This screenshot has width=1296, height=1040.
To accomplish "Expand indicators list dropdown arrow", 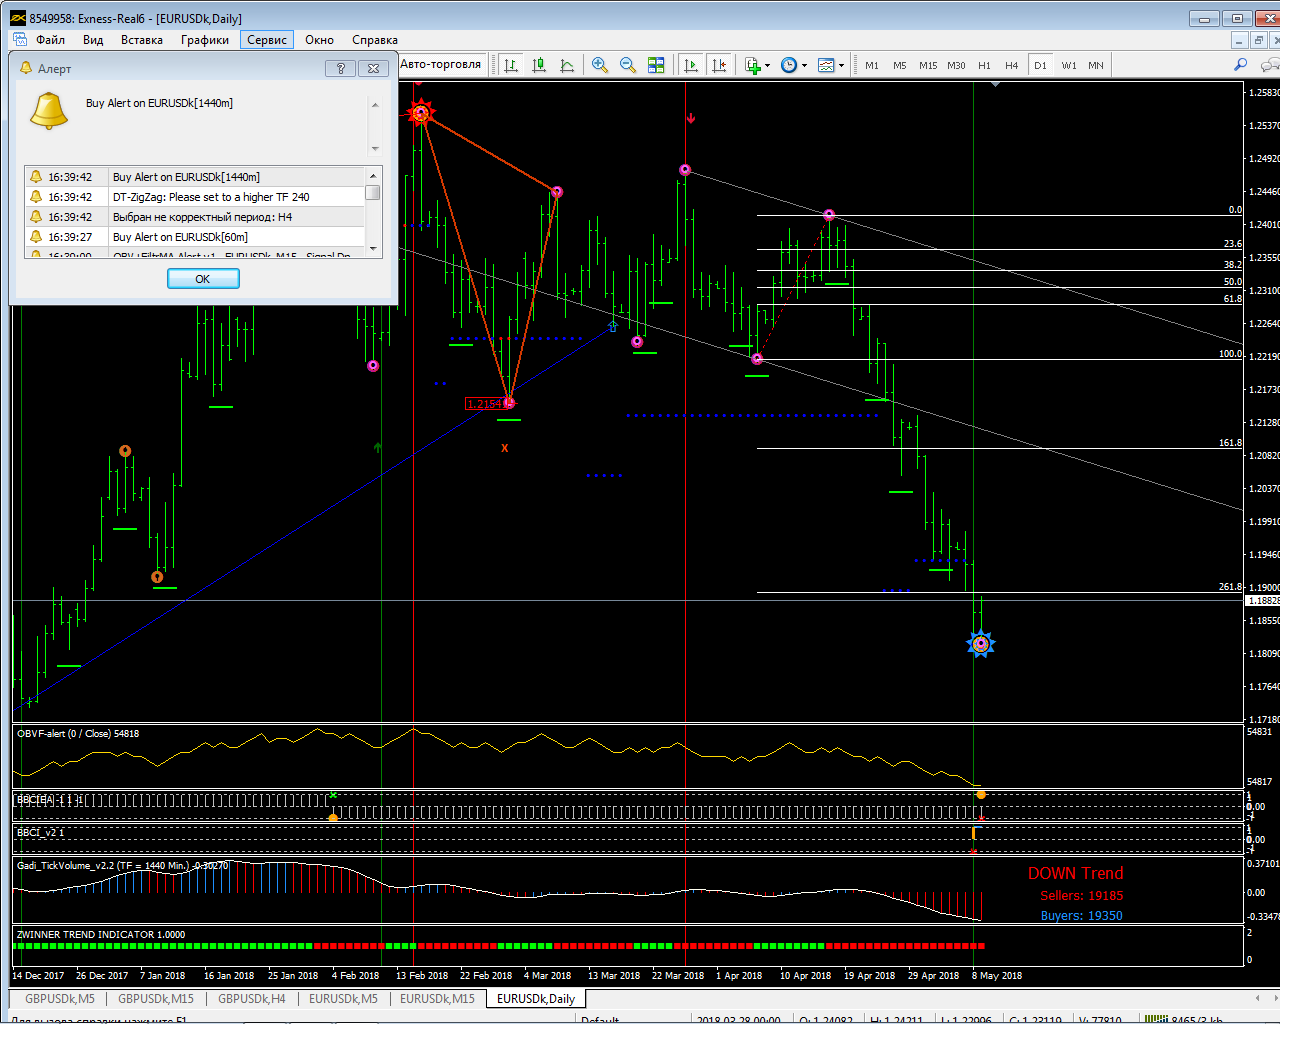I will 767,66.
